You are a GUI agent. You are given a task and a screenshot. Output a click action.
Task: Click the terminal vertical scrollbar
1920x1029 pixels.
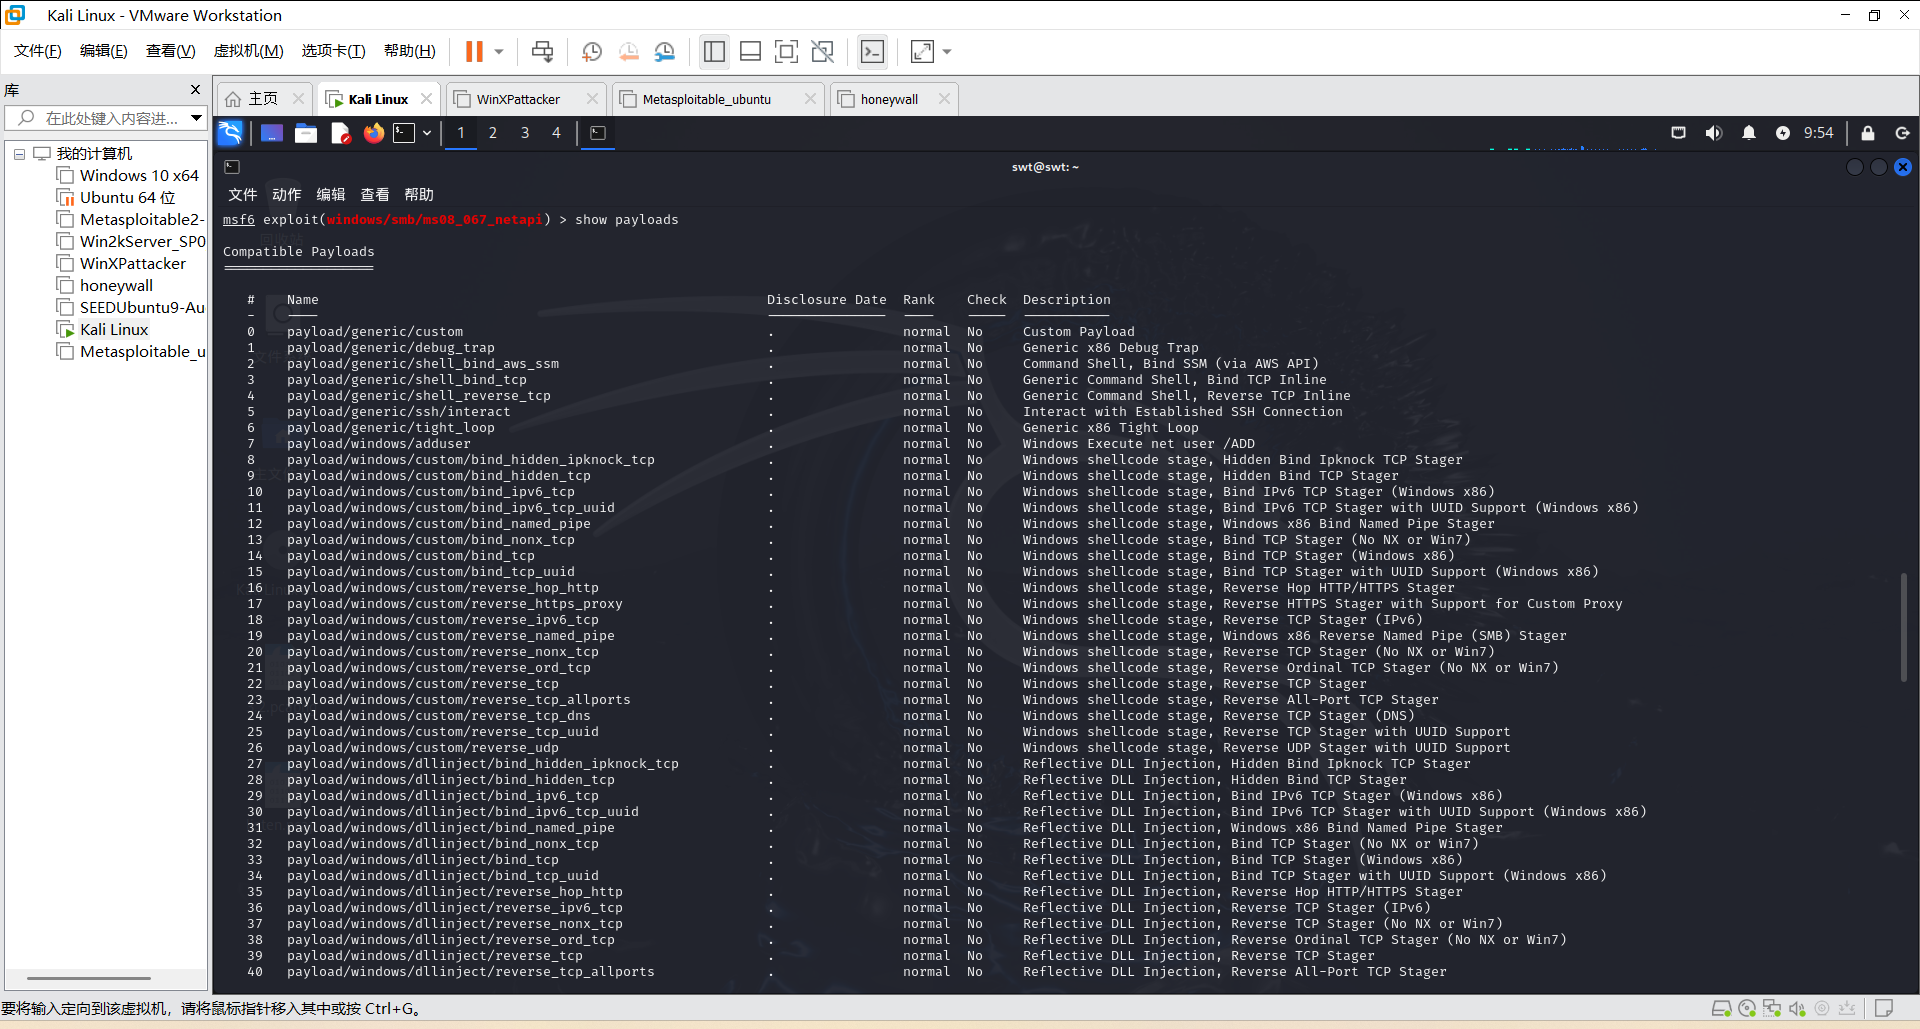[1904, 627]
